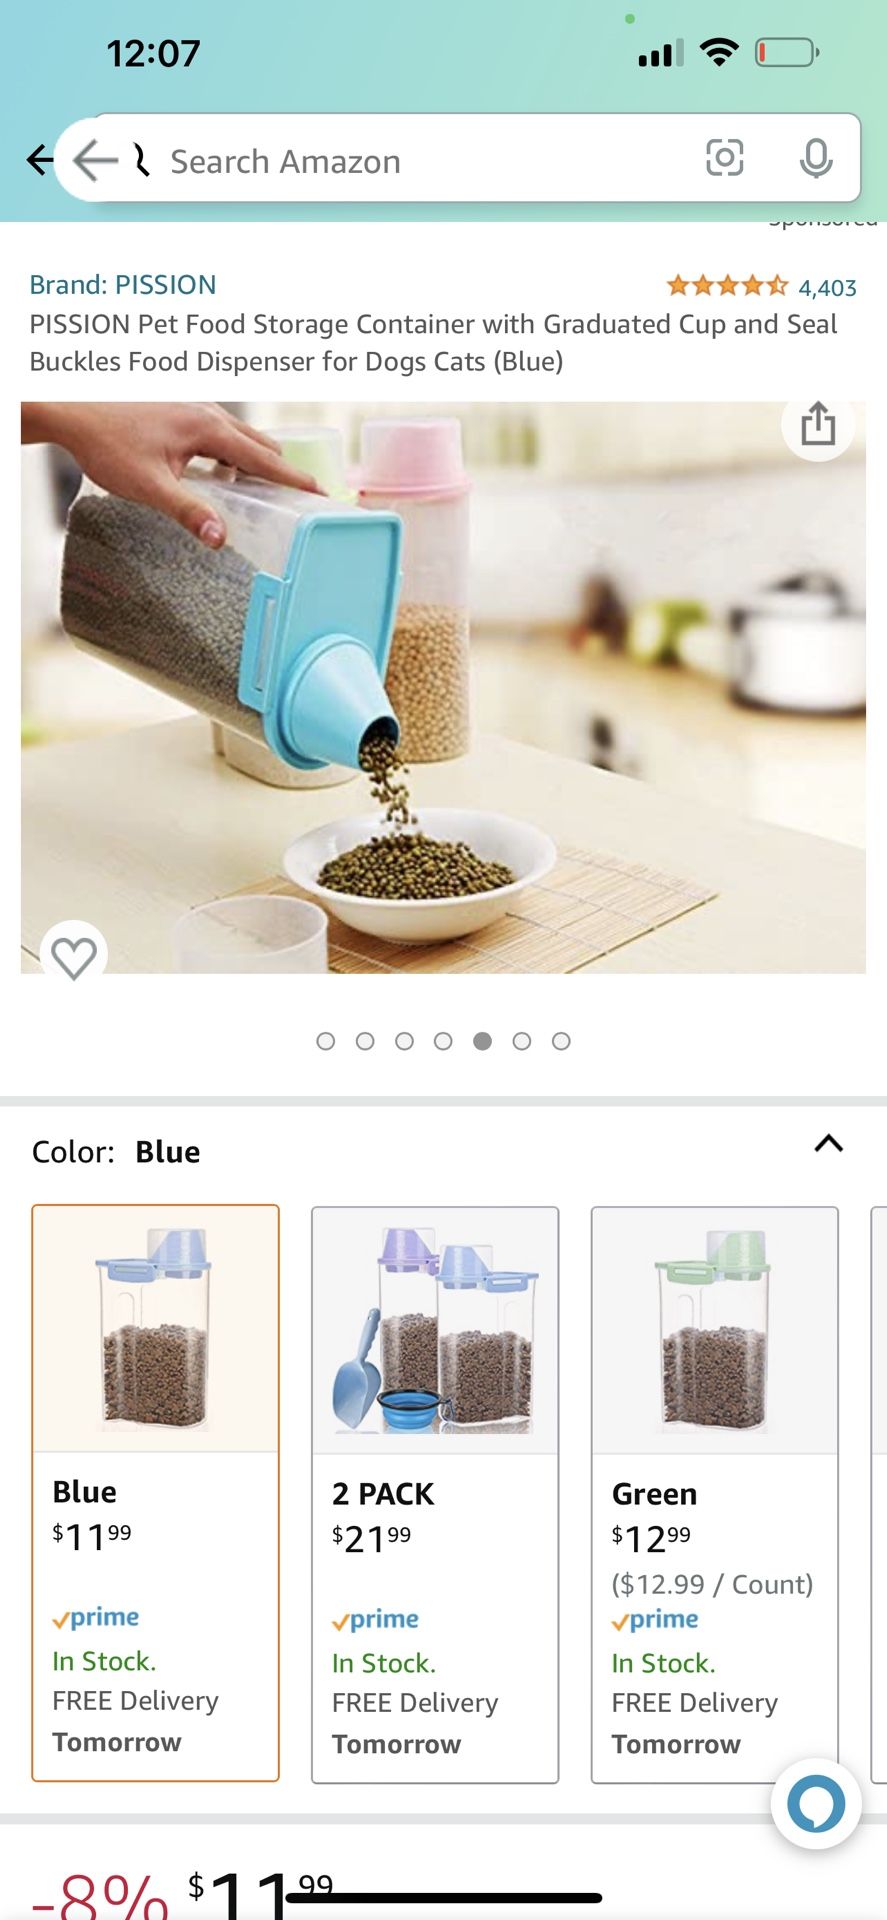This screenshot has width=887, height=1920.
Task: Choose the Blue color option card
Action: (x=155, y=1493)
